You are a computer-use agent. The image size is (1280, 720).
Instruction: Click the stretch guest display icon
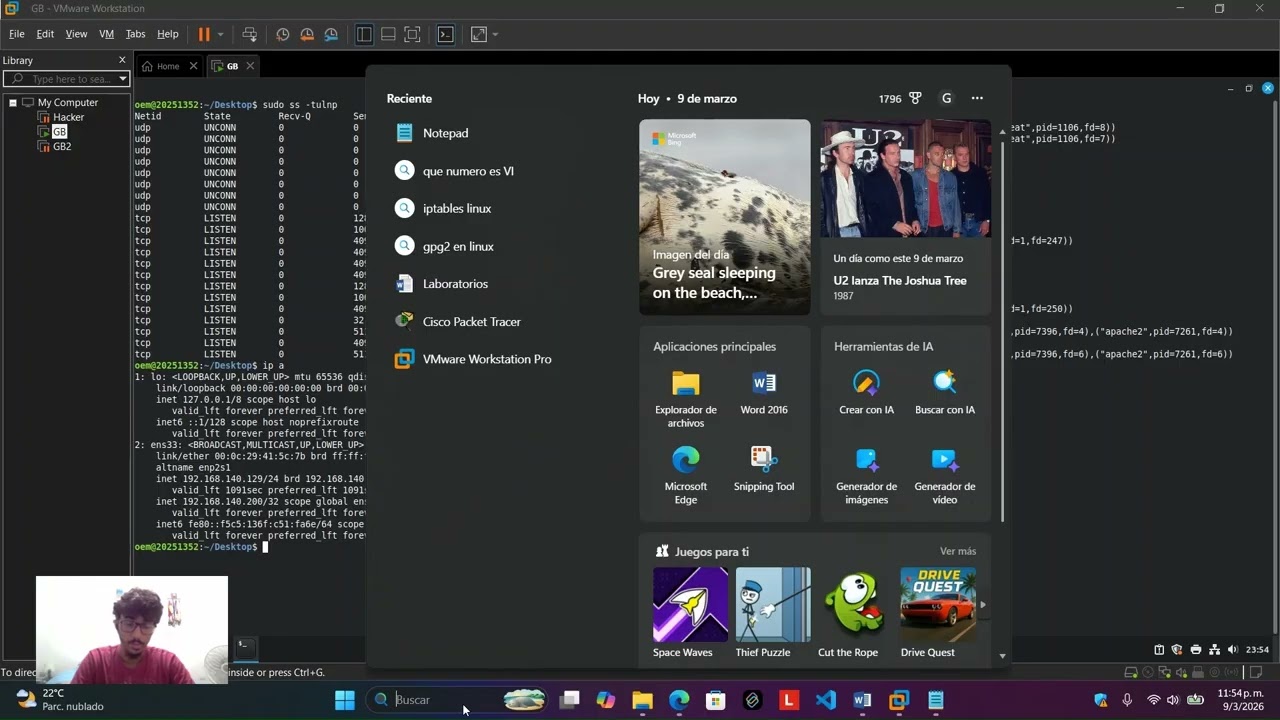coord(479,34)
